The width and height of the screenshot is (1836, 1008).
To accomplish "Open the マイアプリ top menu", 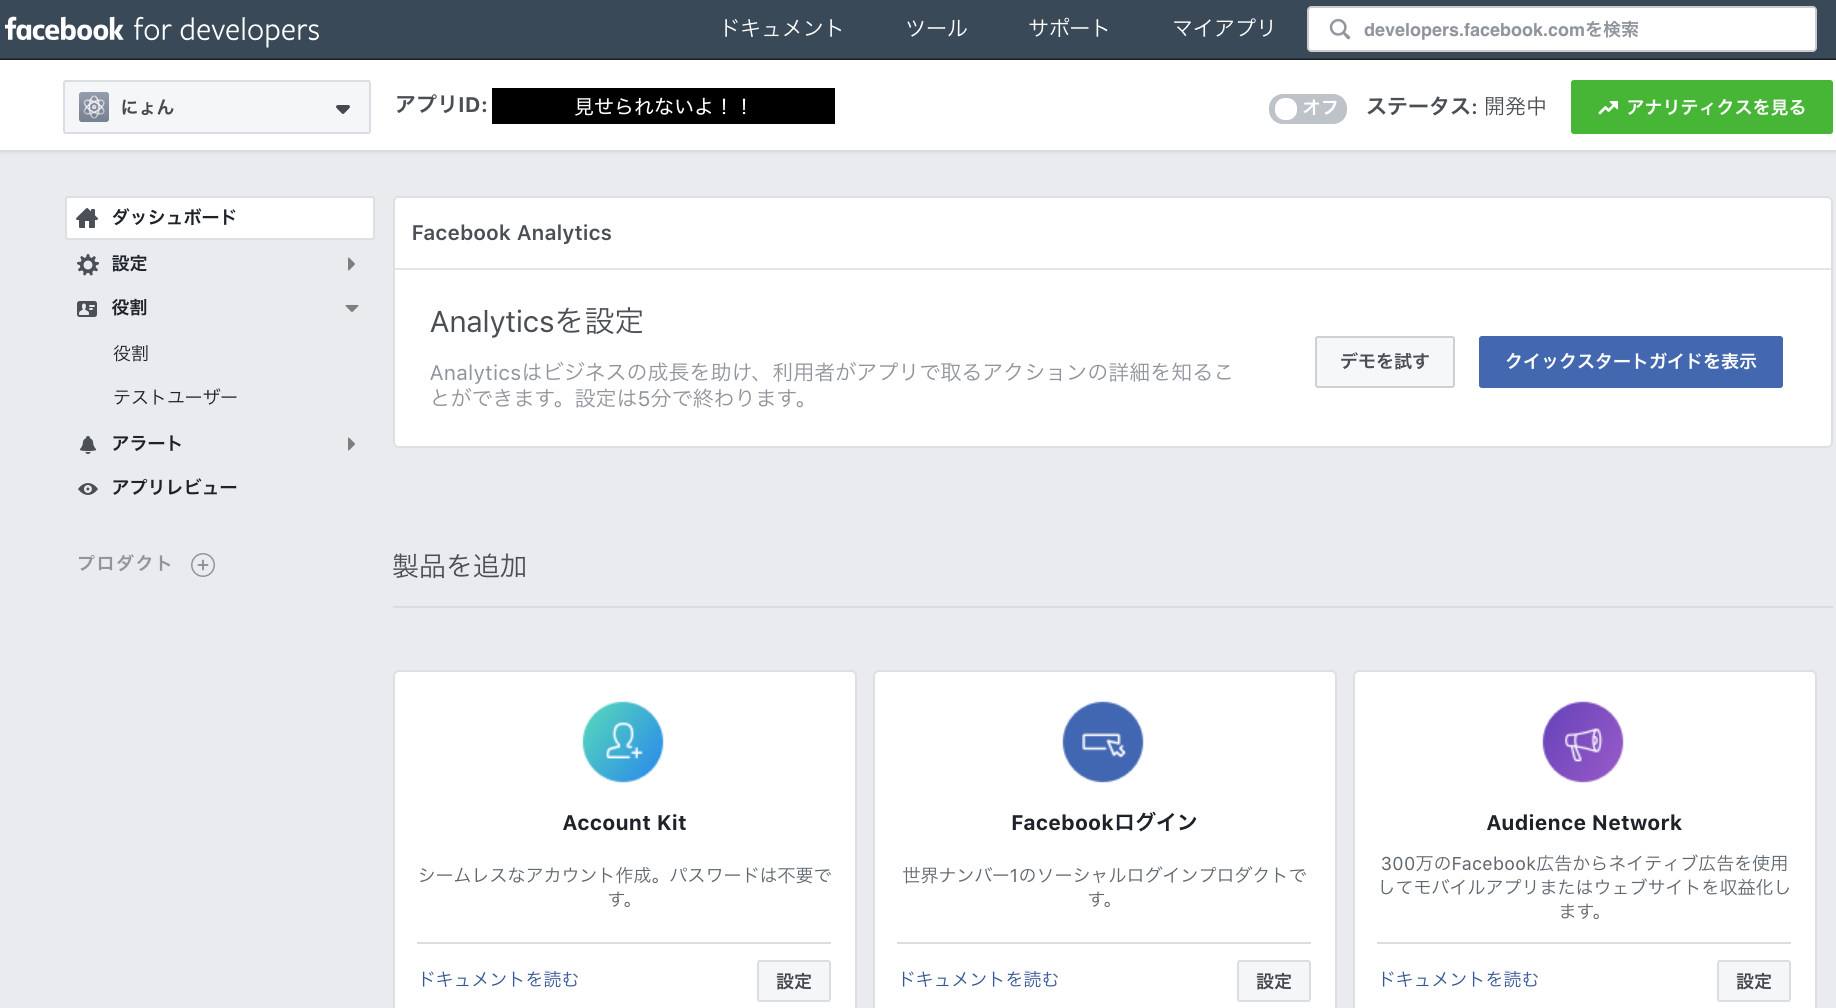I will 1224,28.
